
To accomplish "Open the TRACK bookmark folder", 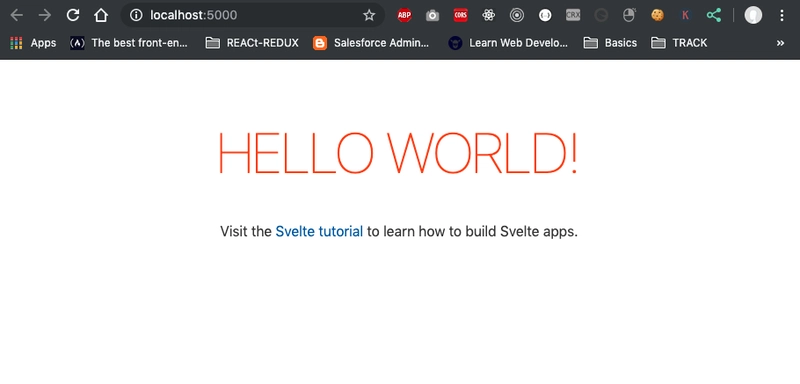I will coord(679,43).
